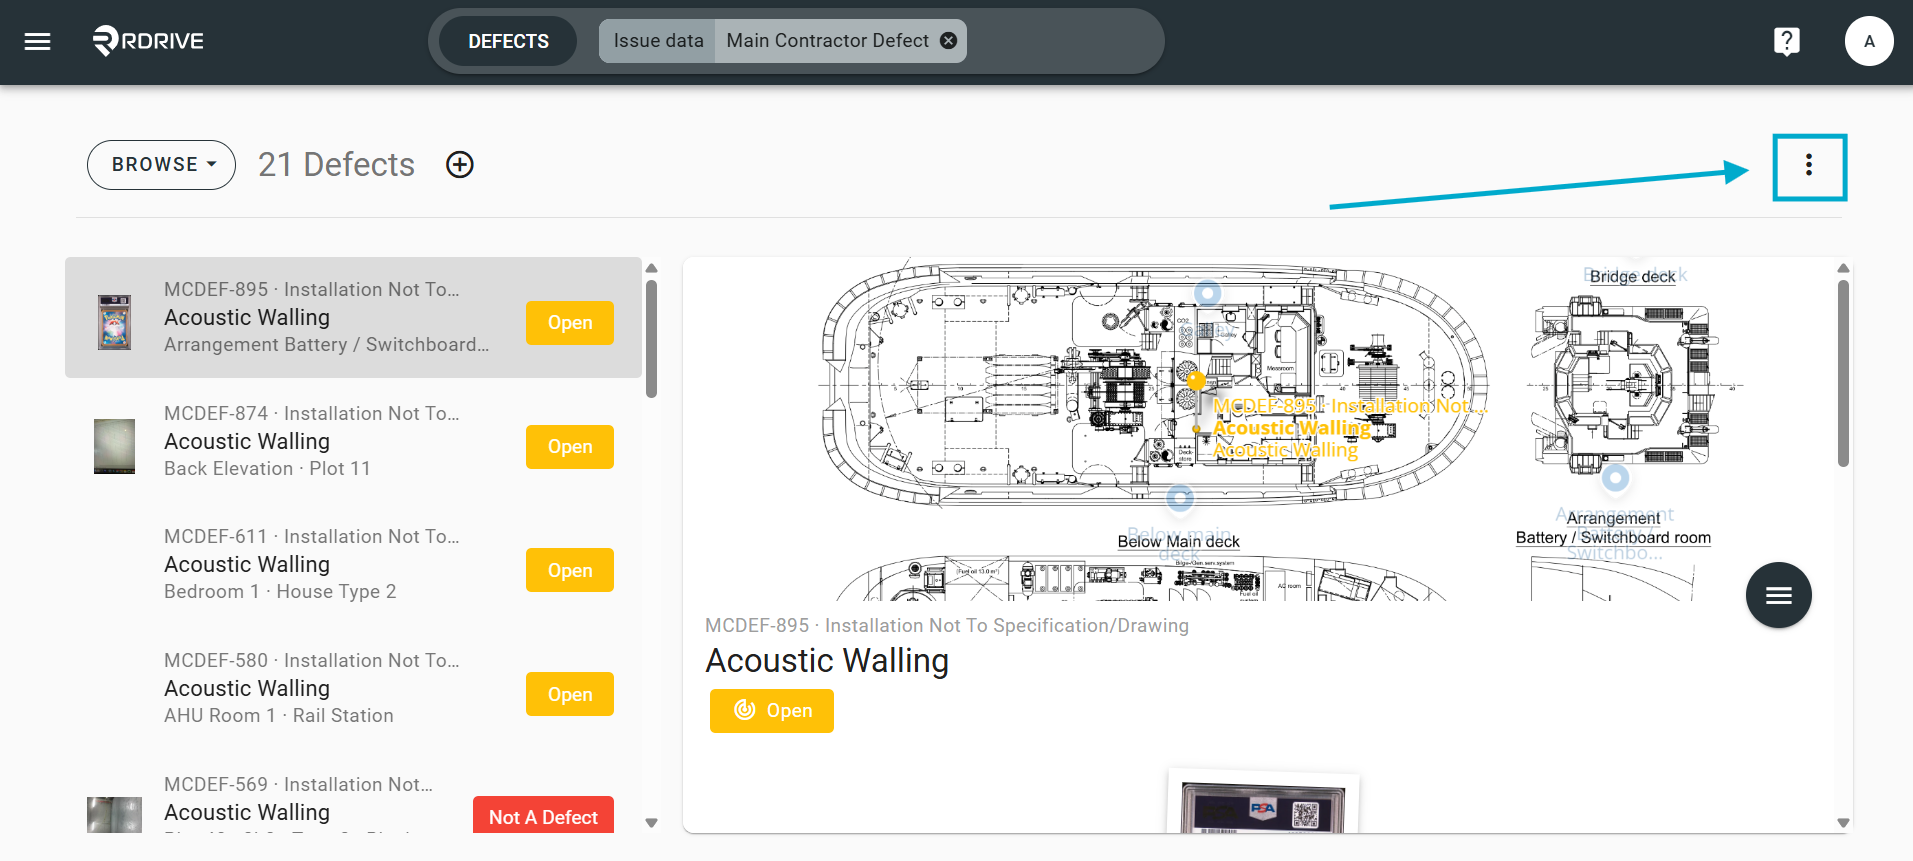
Task: Click the Acoustic Walling detail title
Action: coord(827,661)
